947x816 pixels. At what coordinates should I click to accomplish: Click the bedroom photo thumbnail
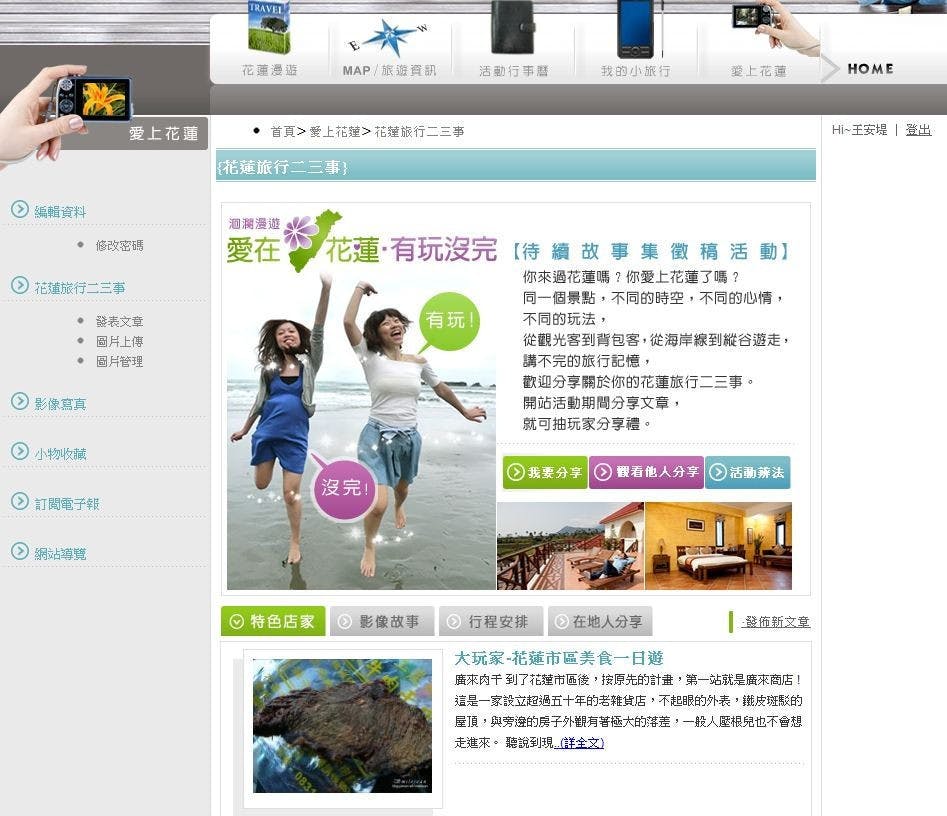[x=726, y=546]
